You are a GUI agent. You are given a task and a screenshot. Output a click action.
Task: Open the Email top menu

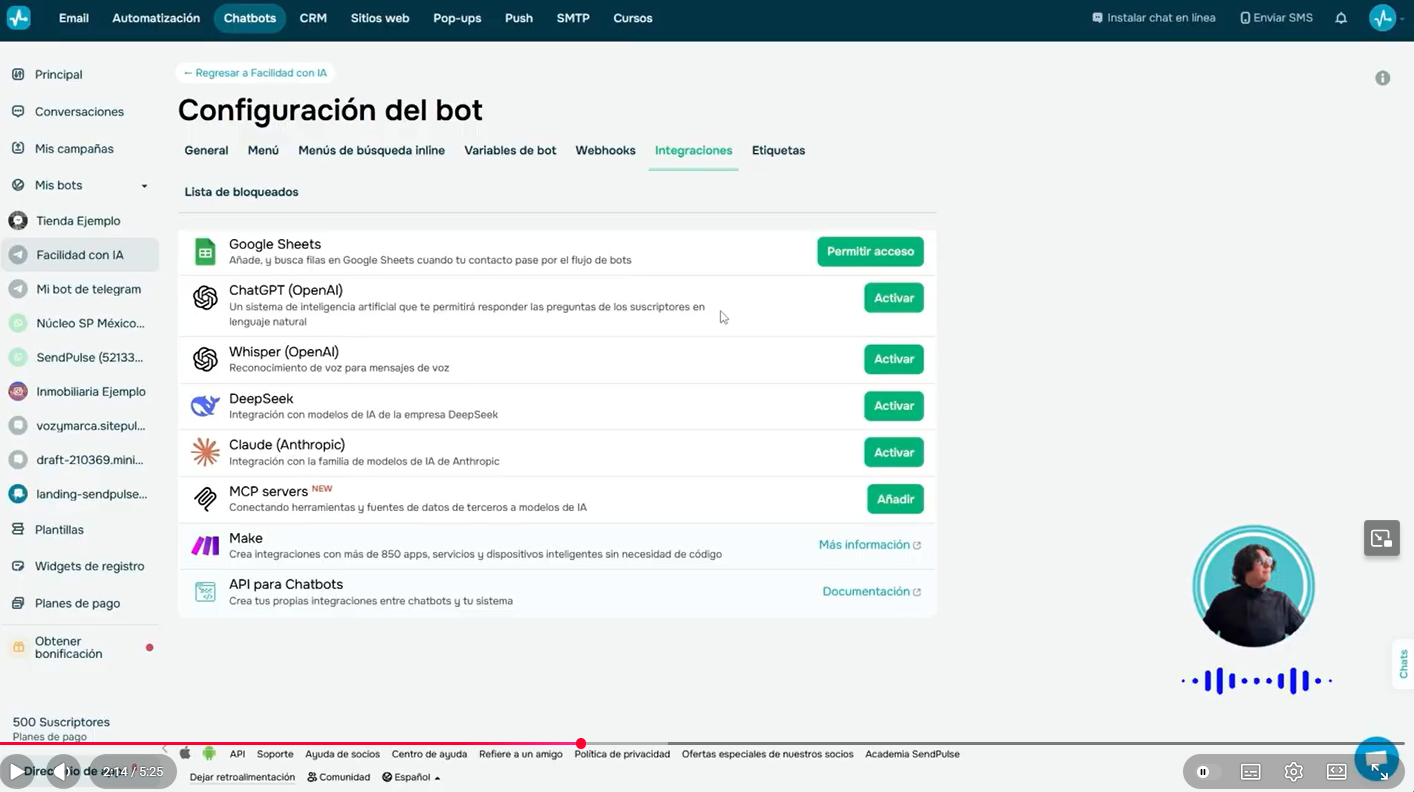coord(74,18)
